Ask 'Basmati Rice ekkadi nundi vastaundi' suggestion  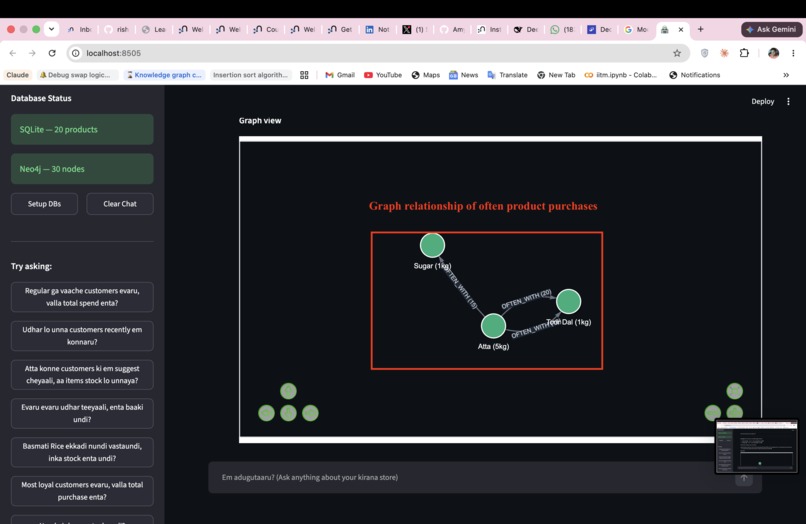pos(82,452)
